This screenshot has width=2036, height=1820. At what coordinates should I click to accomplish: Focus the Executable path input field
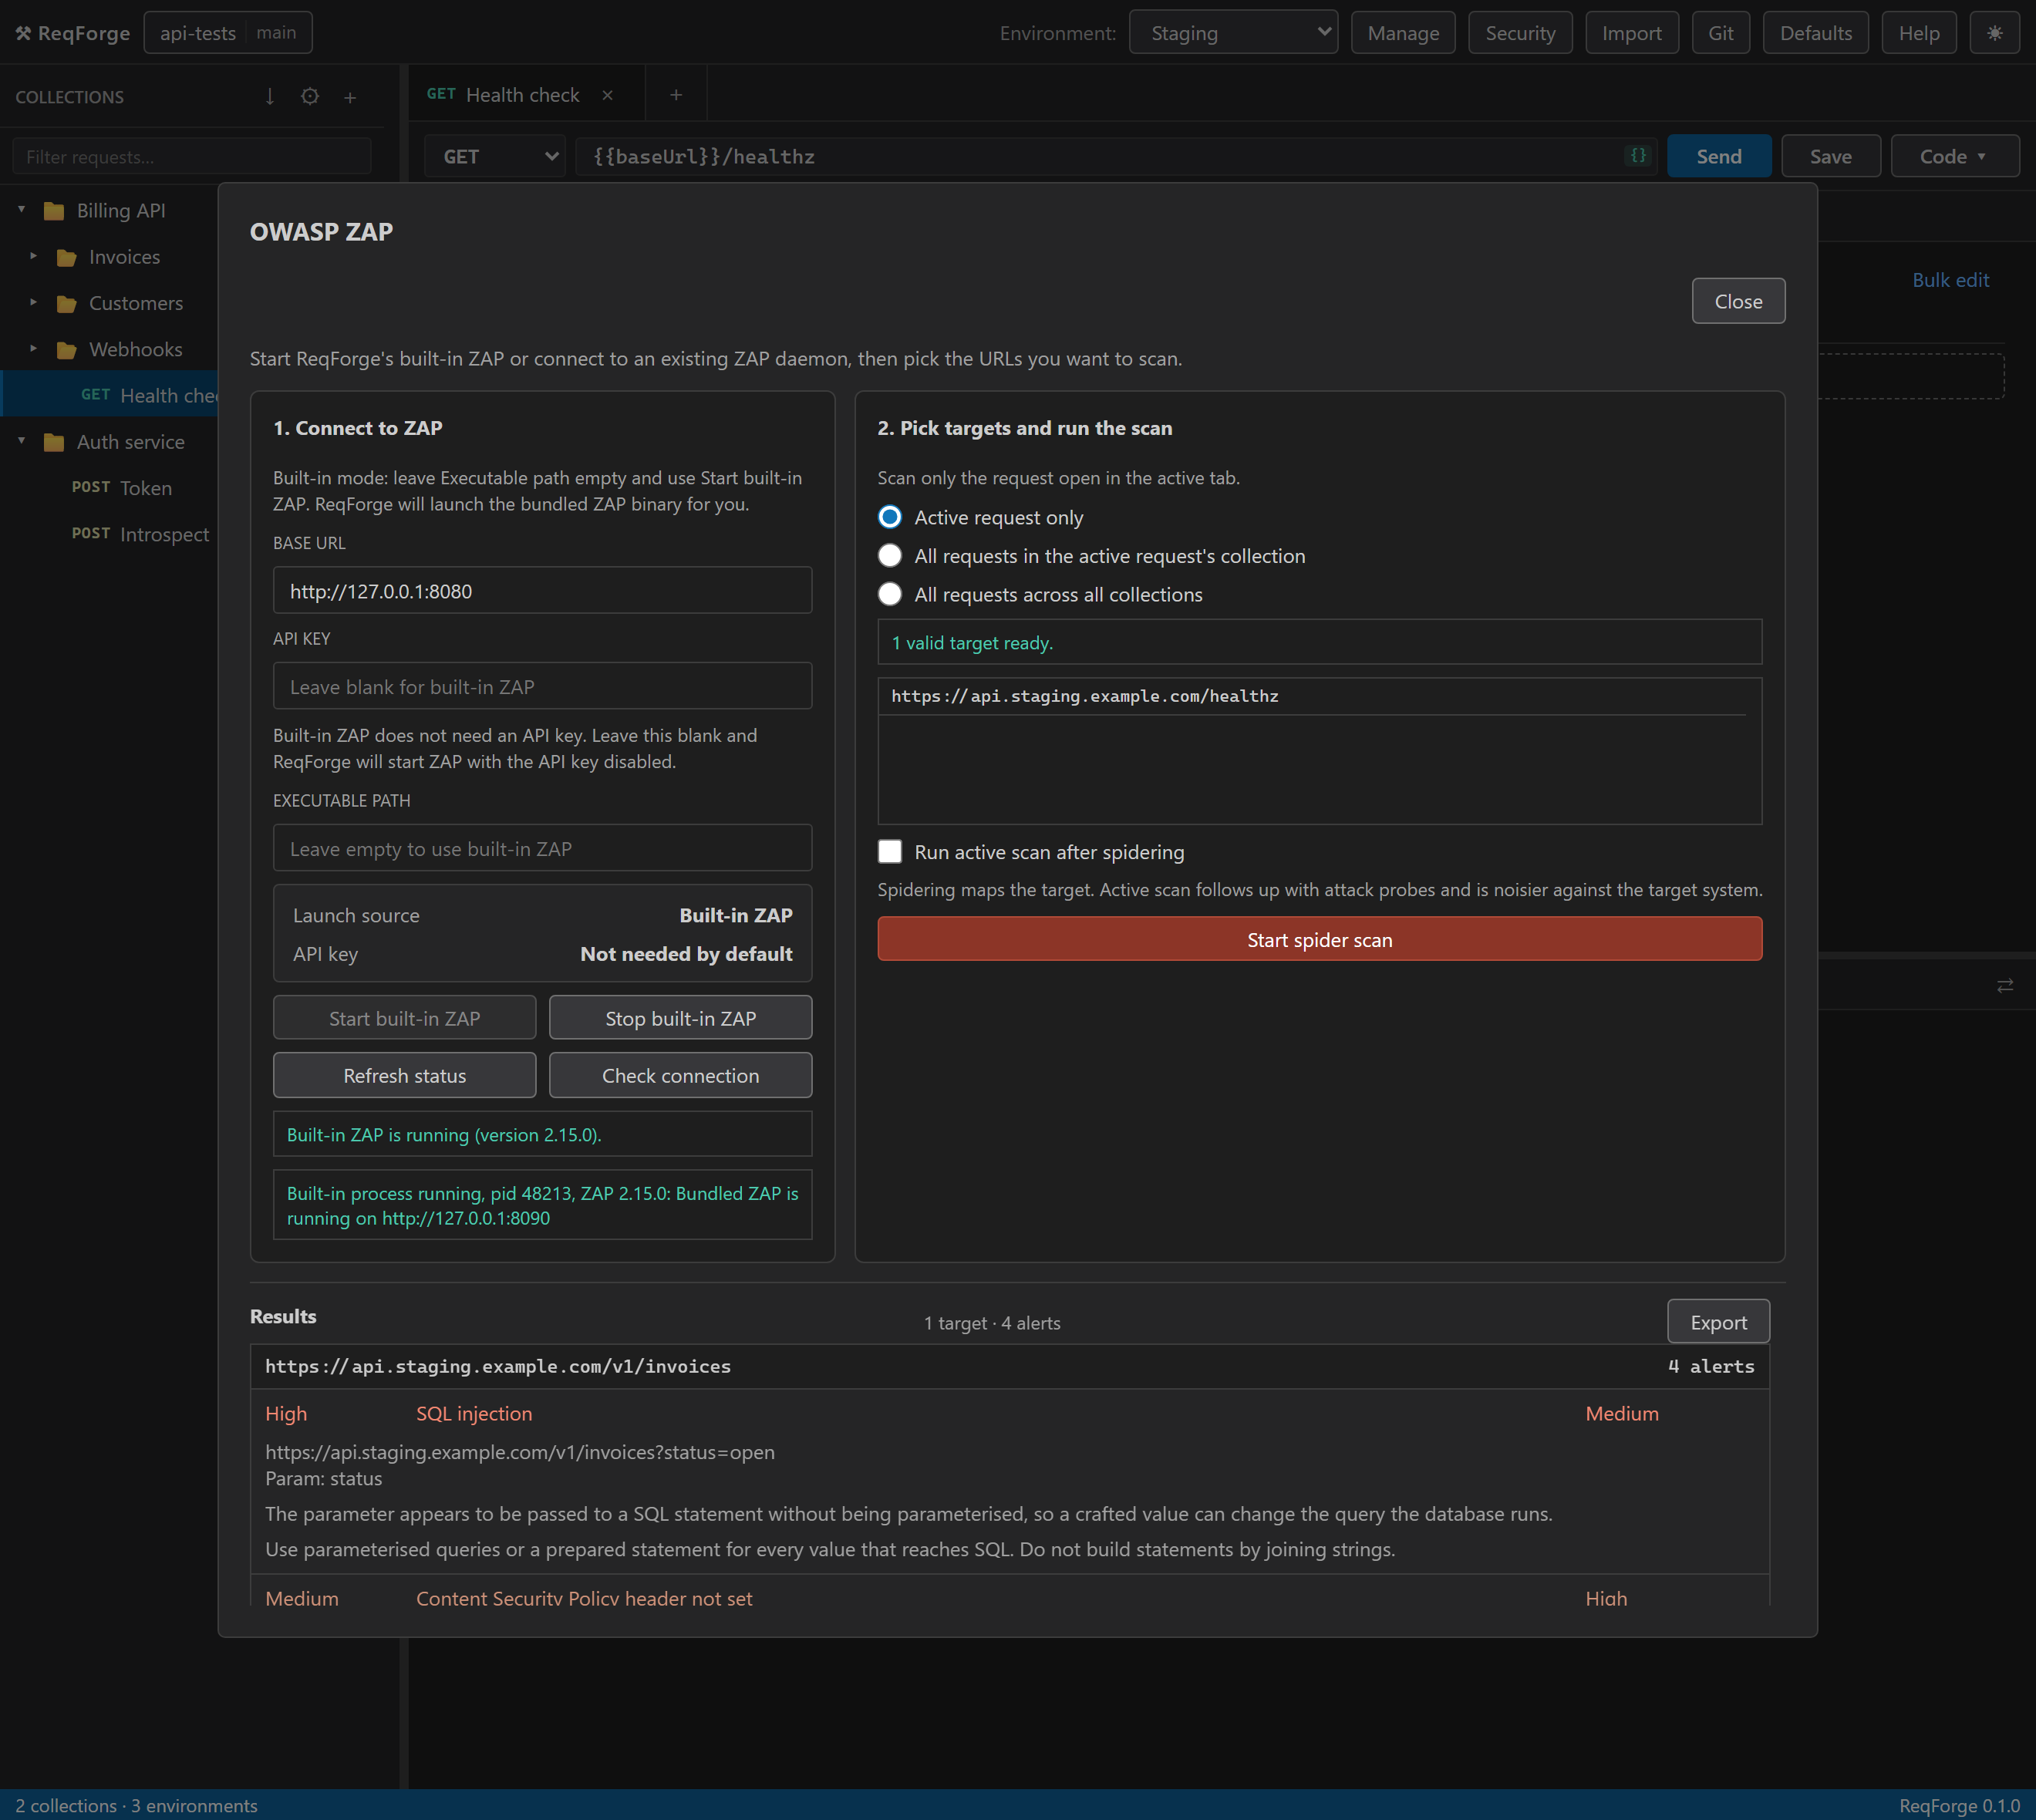tap(542, 848)
